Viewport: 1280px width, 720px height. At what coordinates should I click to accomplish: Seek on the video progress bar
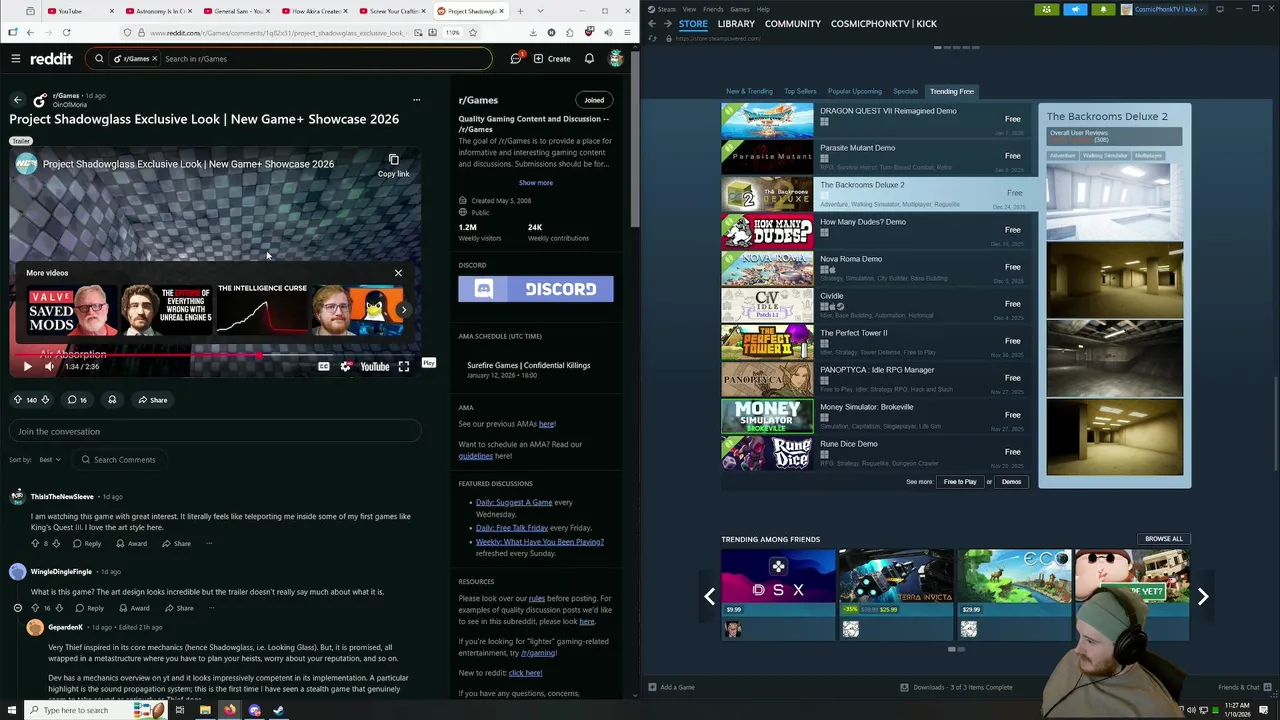215,355
